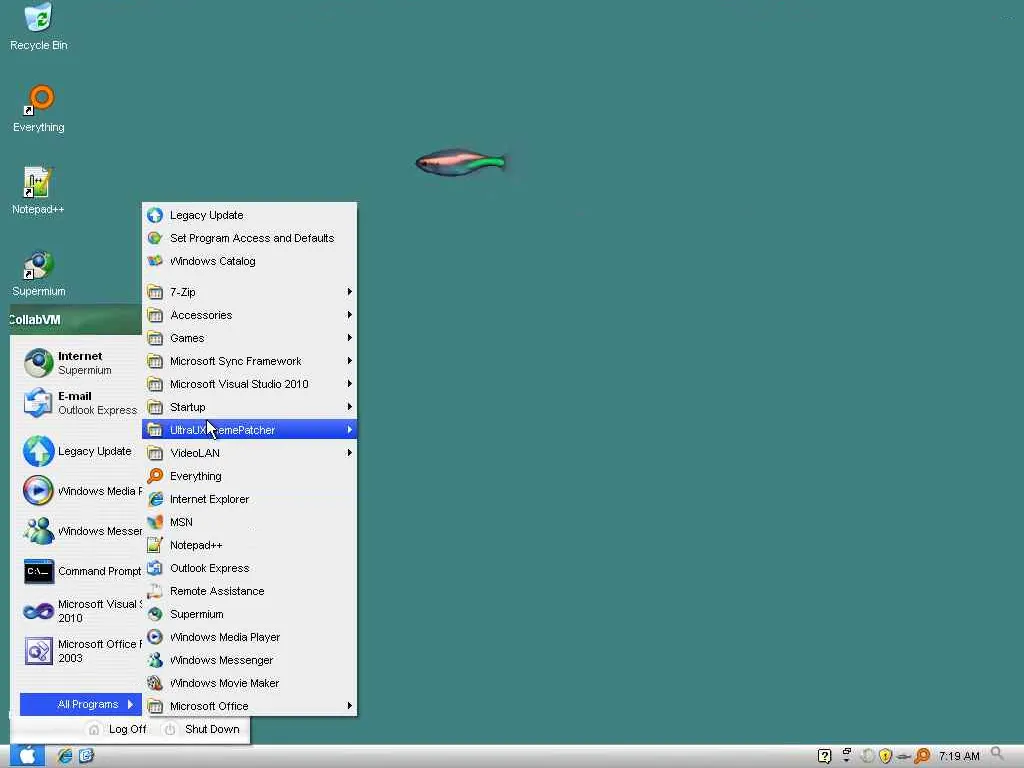Select the Supermium desktop shortcut icon
The height and width of the screenshot is (768, 1024).
(x=39, y=273)
